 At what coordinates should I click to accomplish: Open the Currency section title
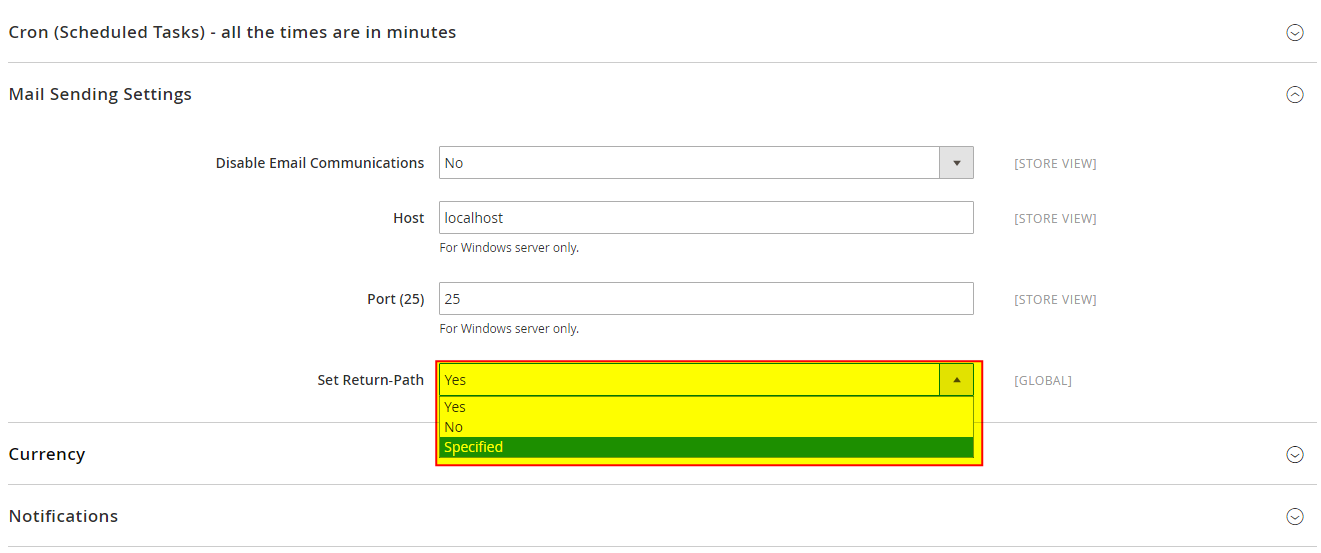[x=47, y=454]
